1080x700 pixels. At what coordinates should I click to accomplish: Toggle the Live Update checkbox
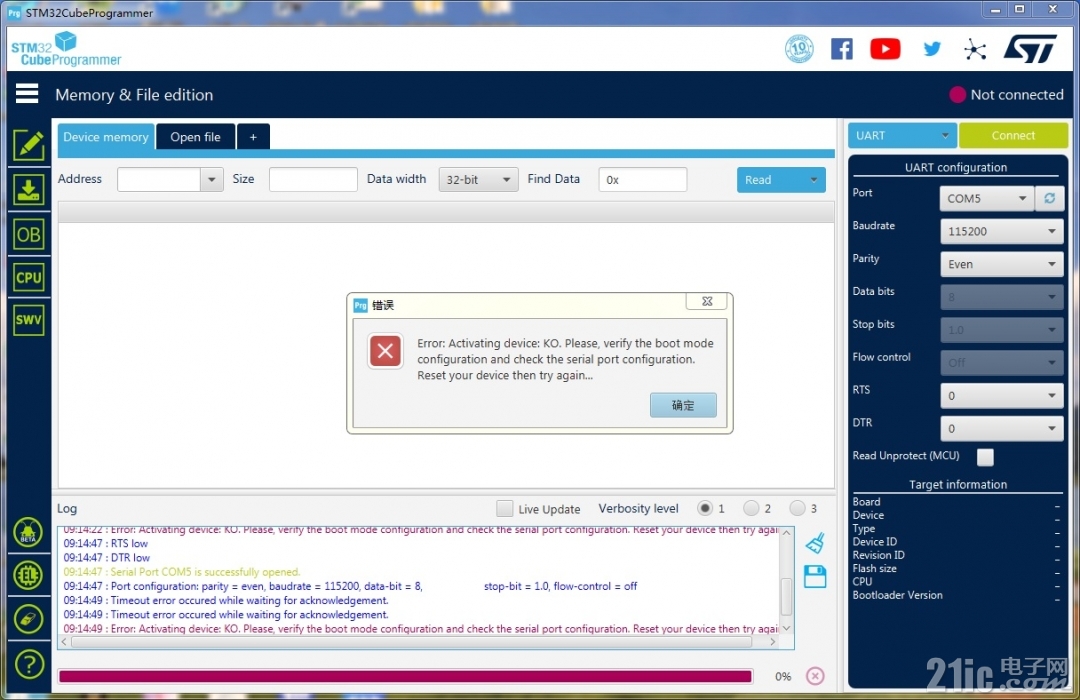point(504,508)
